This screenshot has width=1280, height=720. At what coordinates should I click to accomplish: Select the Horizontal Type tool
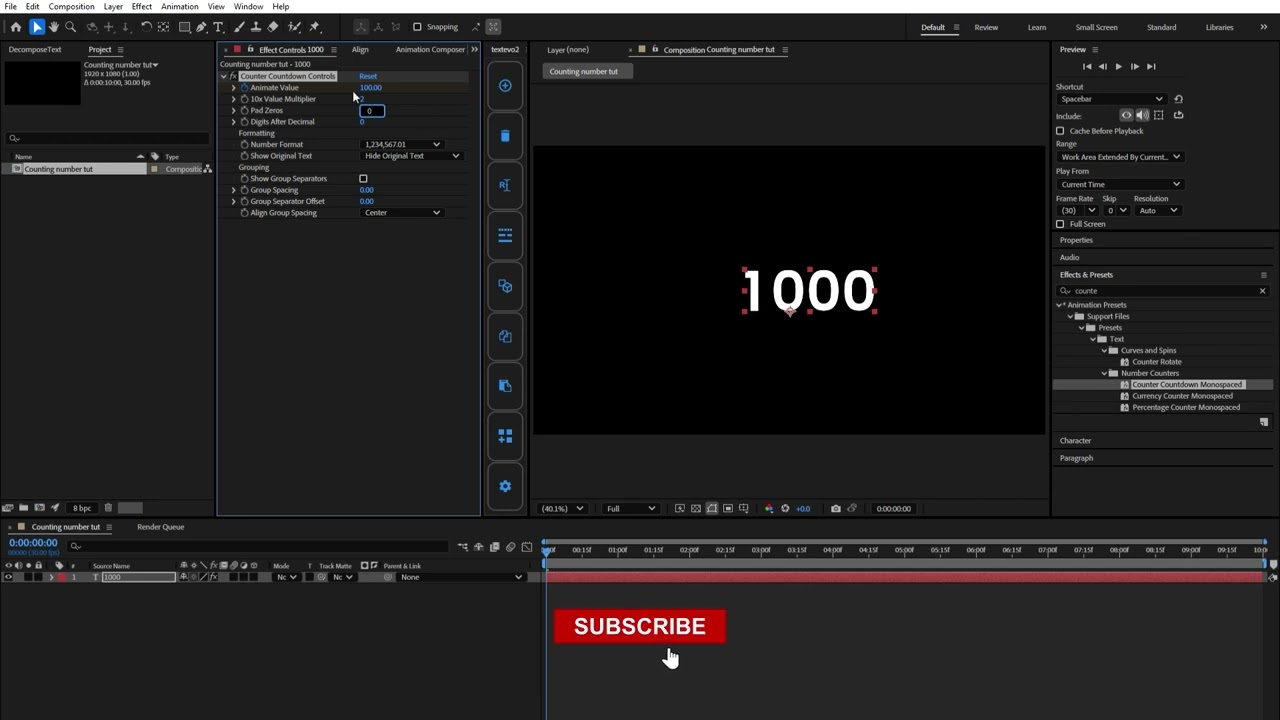pos(218,27)
